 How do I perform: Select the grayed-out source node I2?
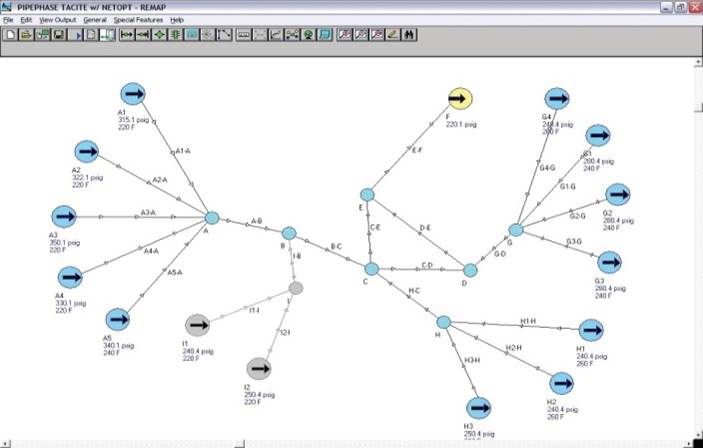click(259, 369)
